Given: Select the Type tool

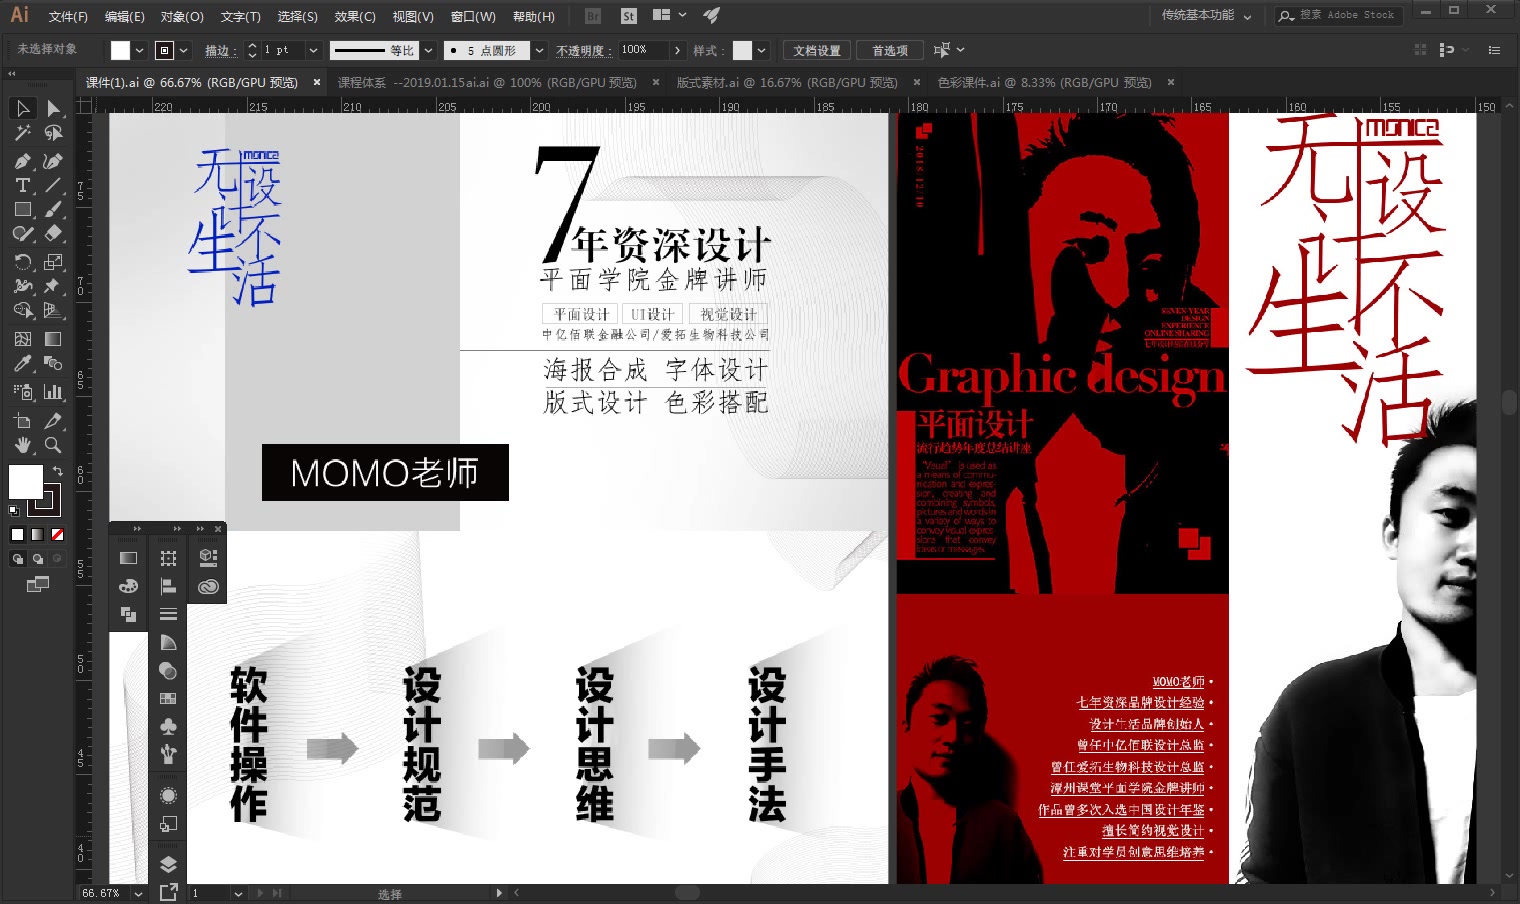Looking at the screenshot, I should tap(22, 184).
